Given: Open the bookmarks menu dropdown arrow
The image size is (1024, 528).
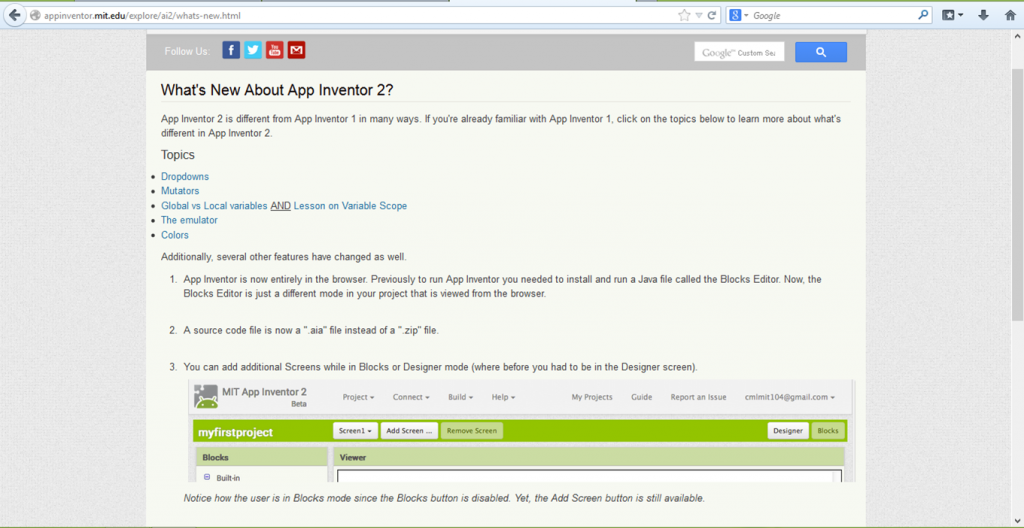Looking at the screenshot, I should 961,15.
